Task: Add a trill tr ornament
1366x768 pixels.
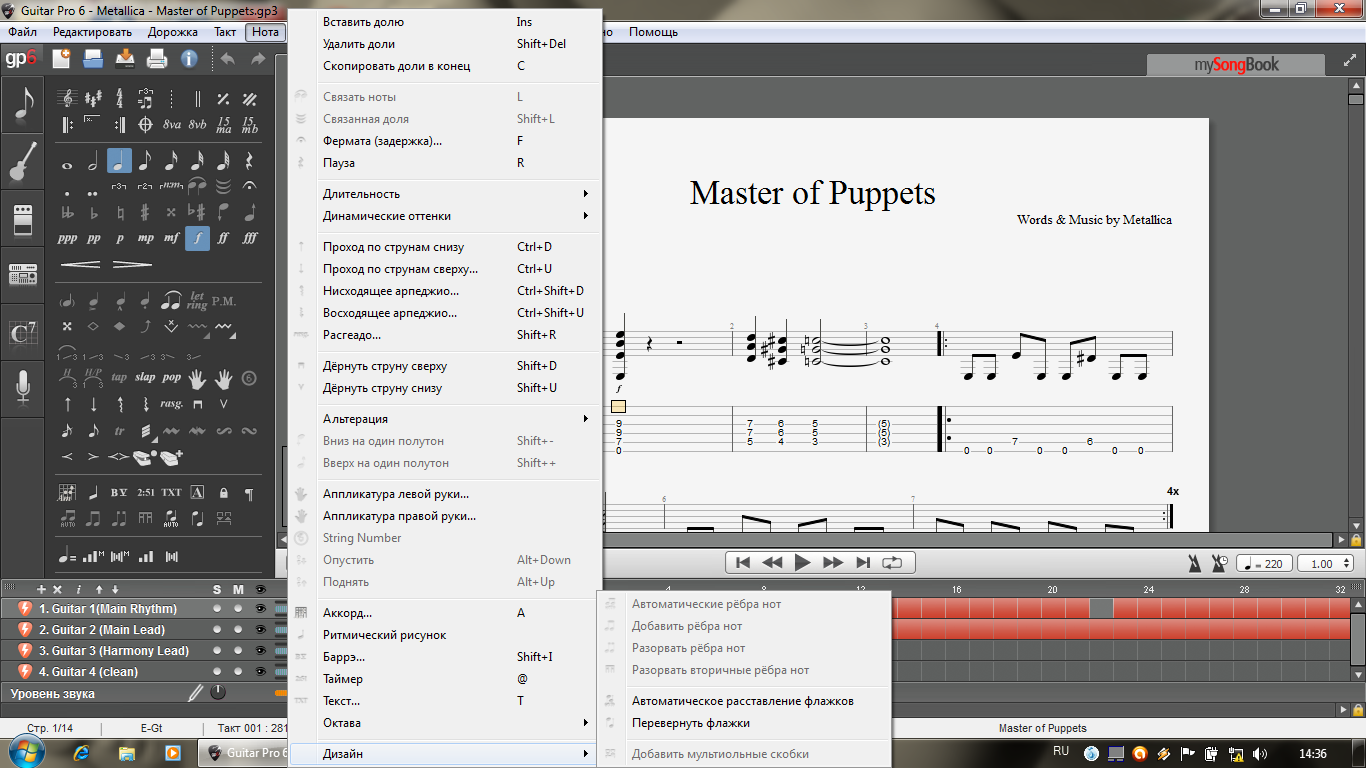Action: coord(119,431)
